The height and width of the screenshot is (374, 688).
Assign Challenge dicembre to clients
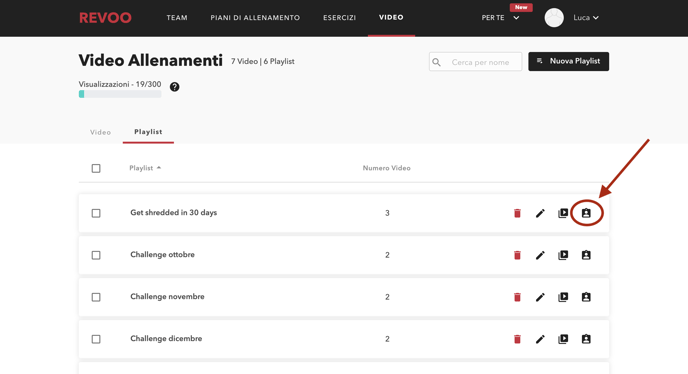[x=586, y=339]
